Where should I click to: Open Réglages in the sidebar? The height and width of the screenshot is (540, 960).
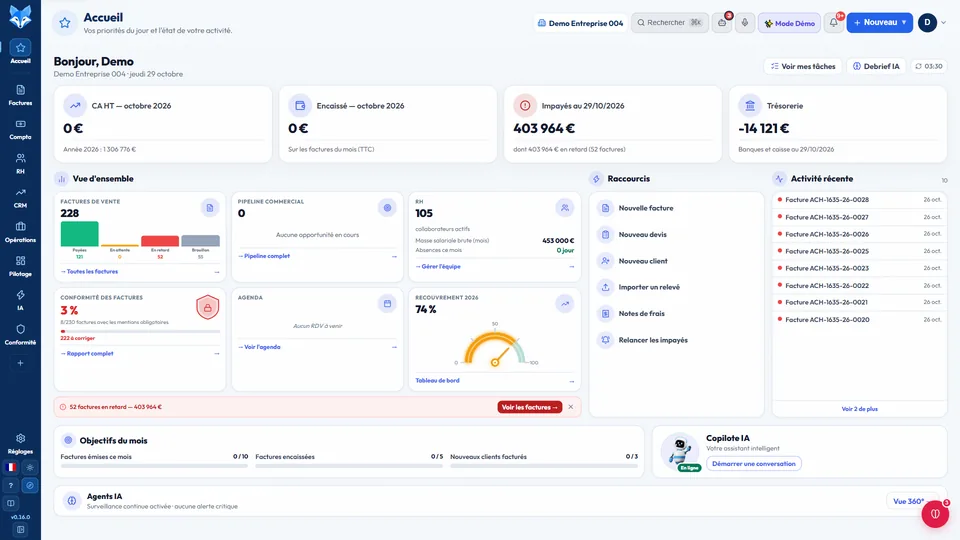[x=20, y=444]
